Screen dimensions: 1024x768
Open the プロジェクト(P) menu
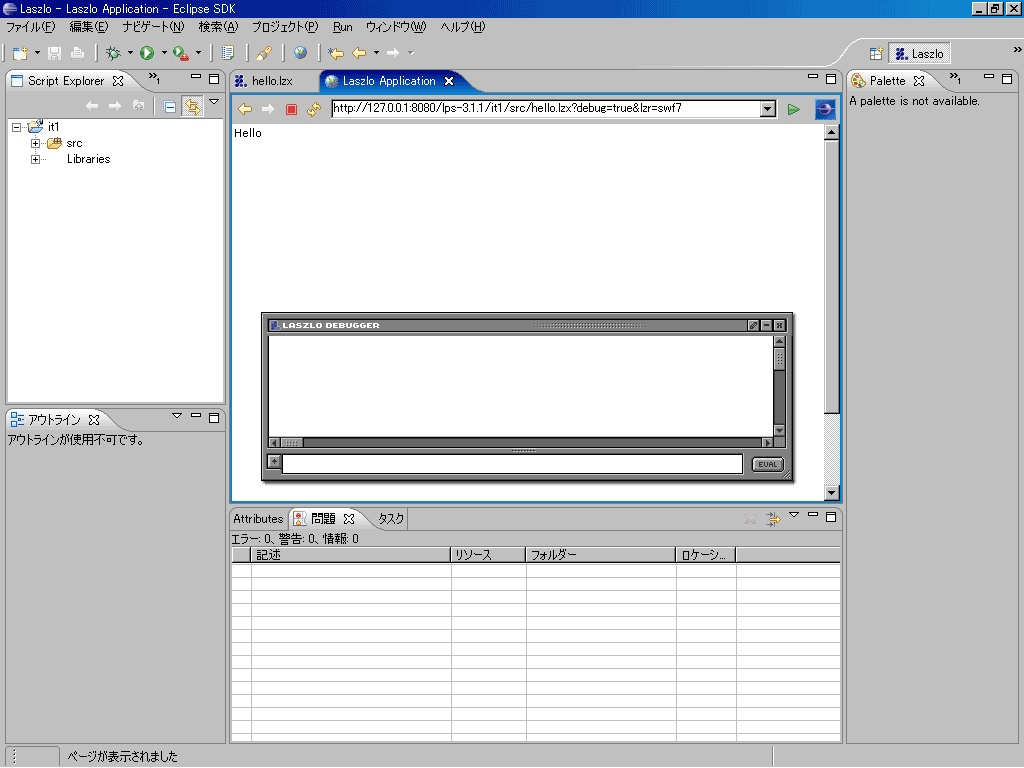285,27
